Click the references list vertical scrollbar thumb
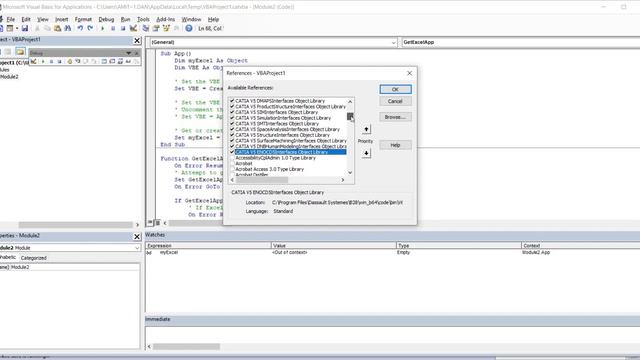This screenshot has height=360, width=640. pyautogui.click(x=350, y=116)
